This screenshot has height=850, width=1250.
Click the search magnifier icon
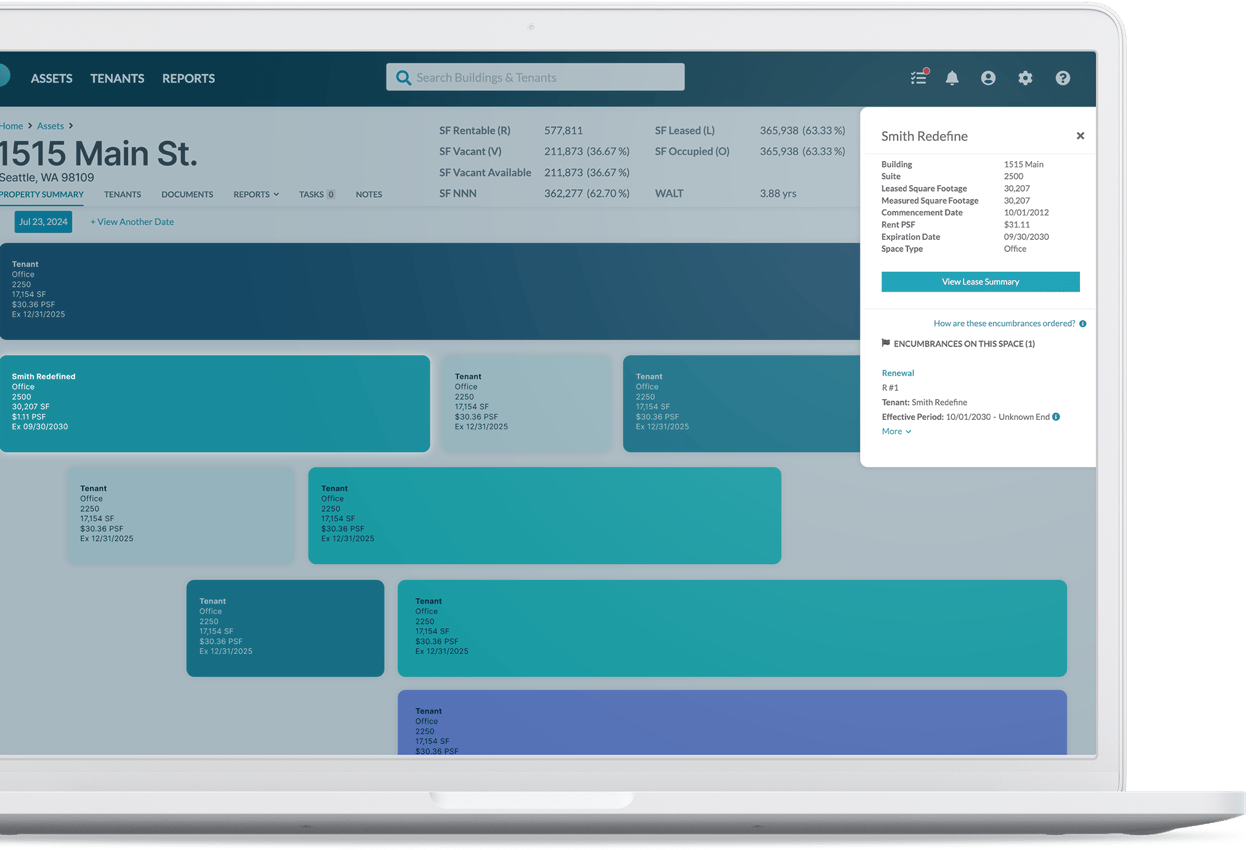click(403, 78)
